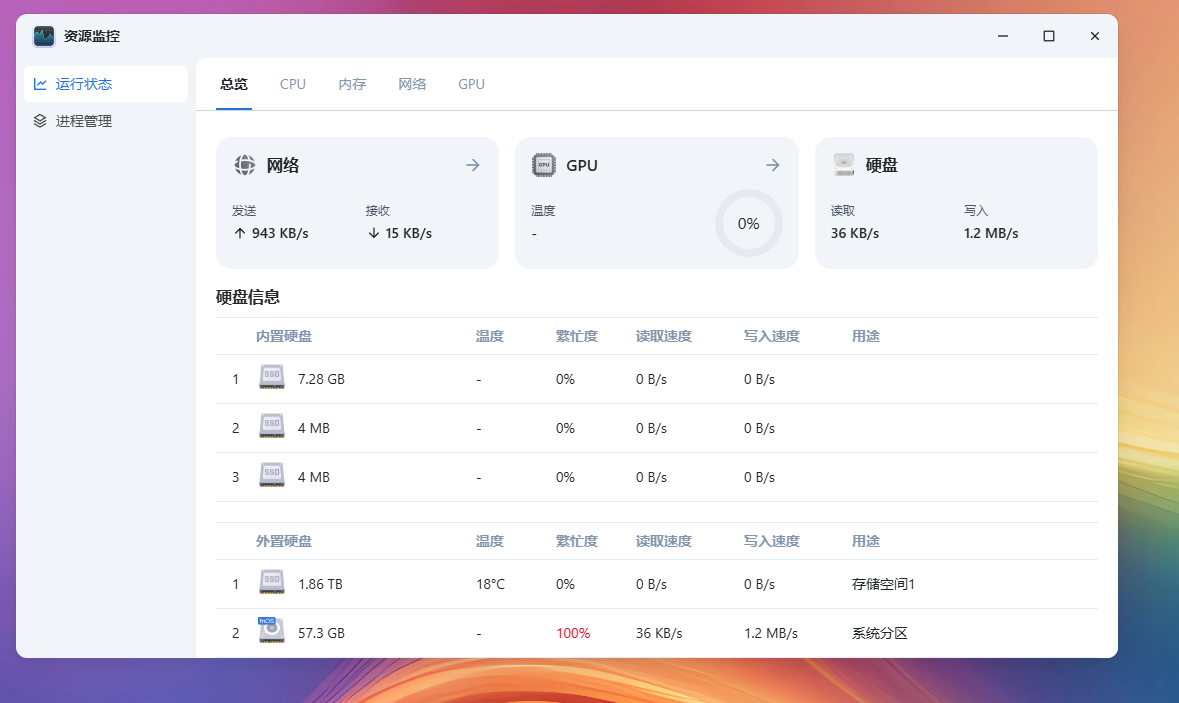The image size is (1179, 703).
Task: Click the 1.2 MB/s write value on 硬盘 card
Action: coord(991,233)
